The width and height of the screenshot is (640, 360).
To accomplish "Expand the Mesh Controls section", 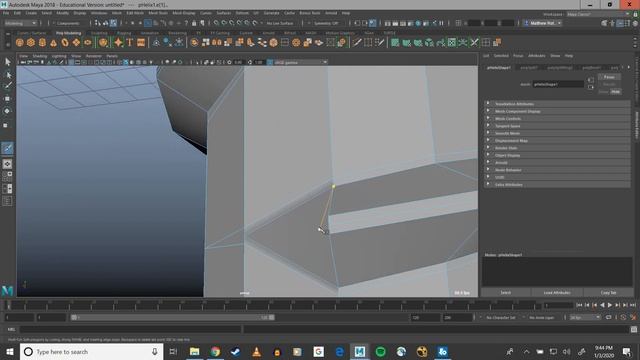I will tap(558, 118).
